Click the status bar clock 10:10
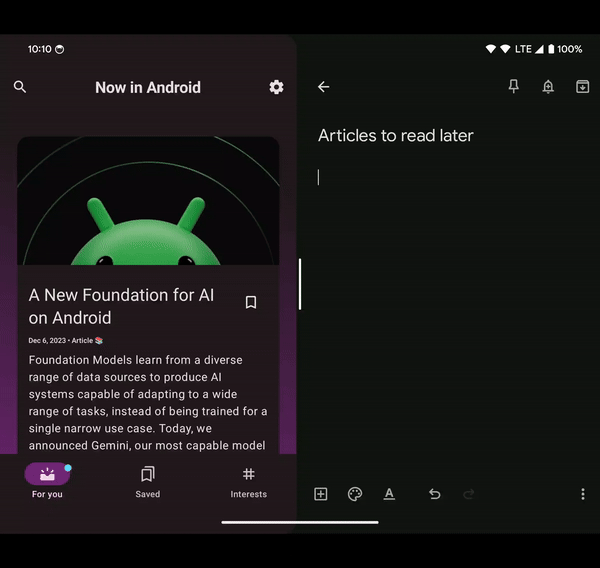This screenshot has height=568, width=600. point(39,49)
